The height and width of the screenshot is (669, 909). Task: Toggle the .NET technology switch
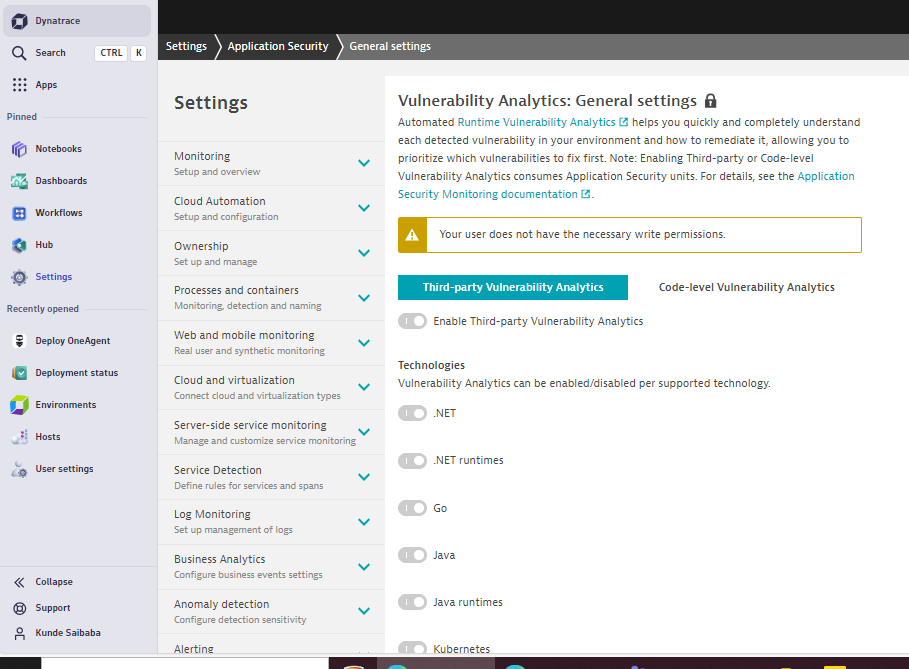coord(412,413)
